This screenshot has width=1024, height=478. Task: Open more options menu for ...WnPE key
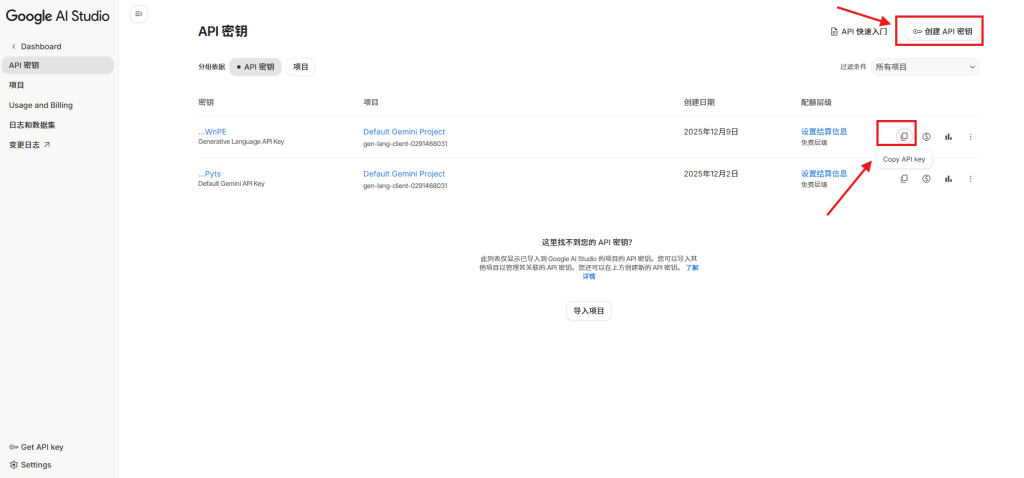(x=970, y=136)
